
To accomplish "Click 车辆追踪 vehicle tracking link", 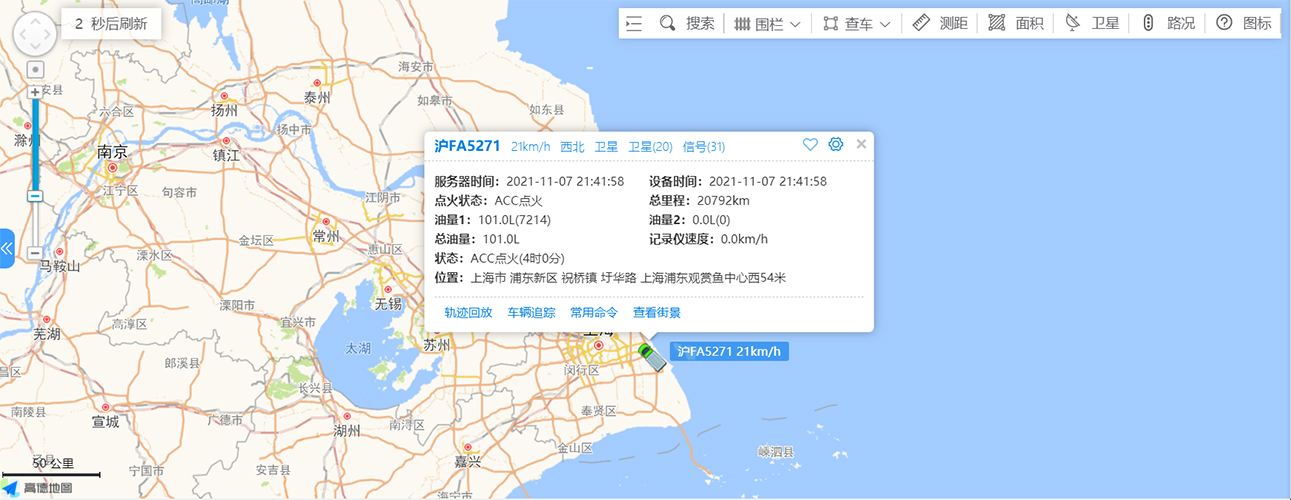I will (x=531, y=312).
